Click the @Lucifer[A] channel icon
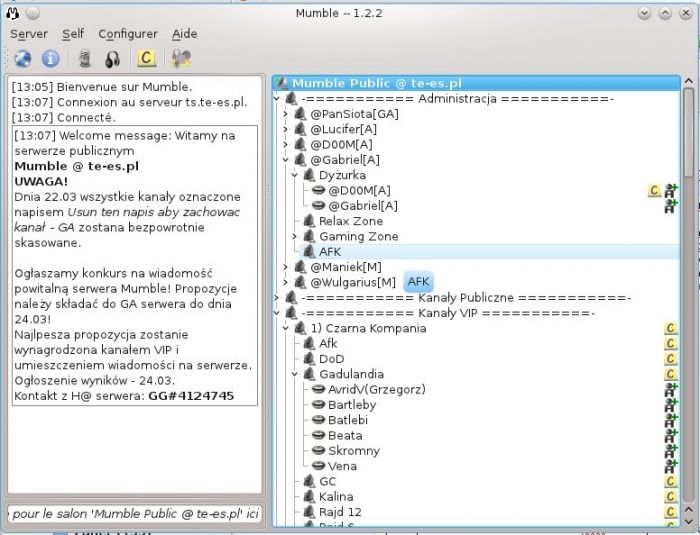This screenshot has height=535, width=700. pyautogui.click(x=300, y=129)
